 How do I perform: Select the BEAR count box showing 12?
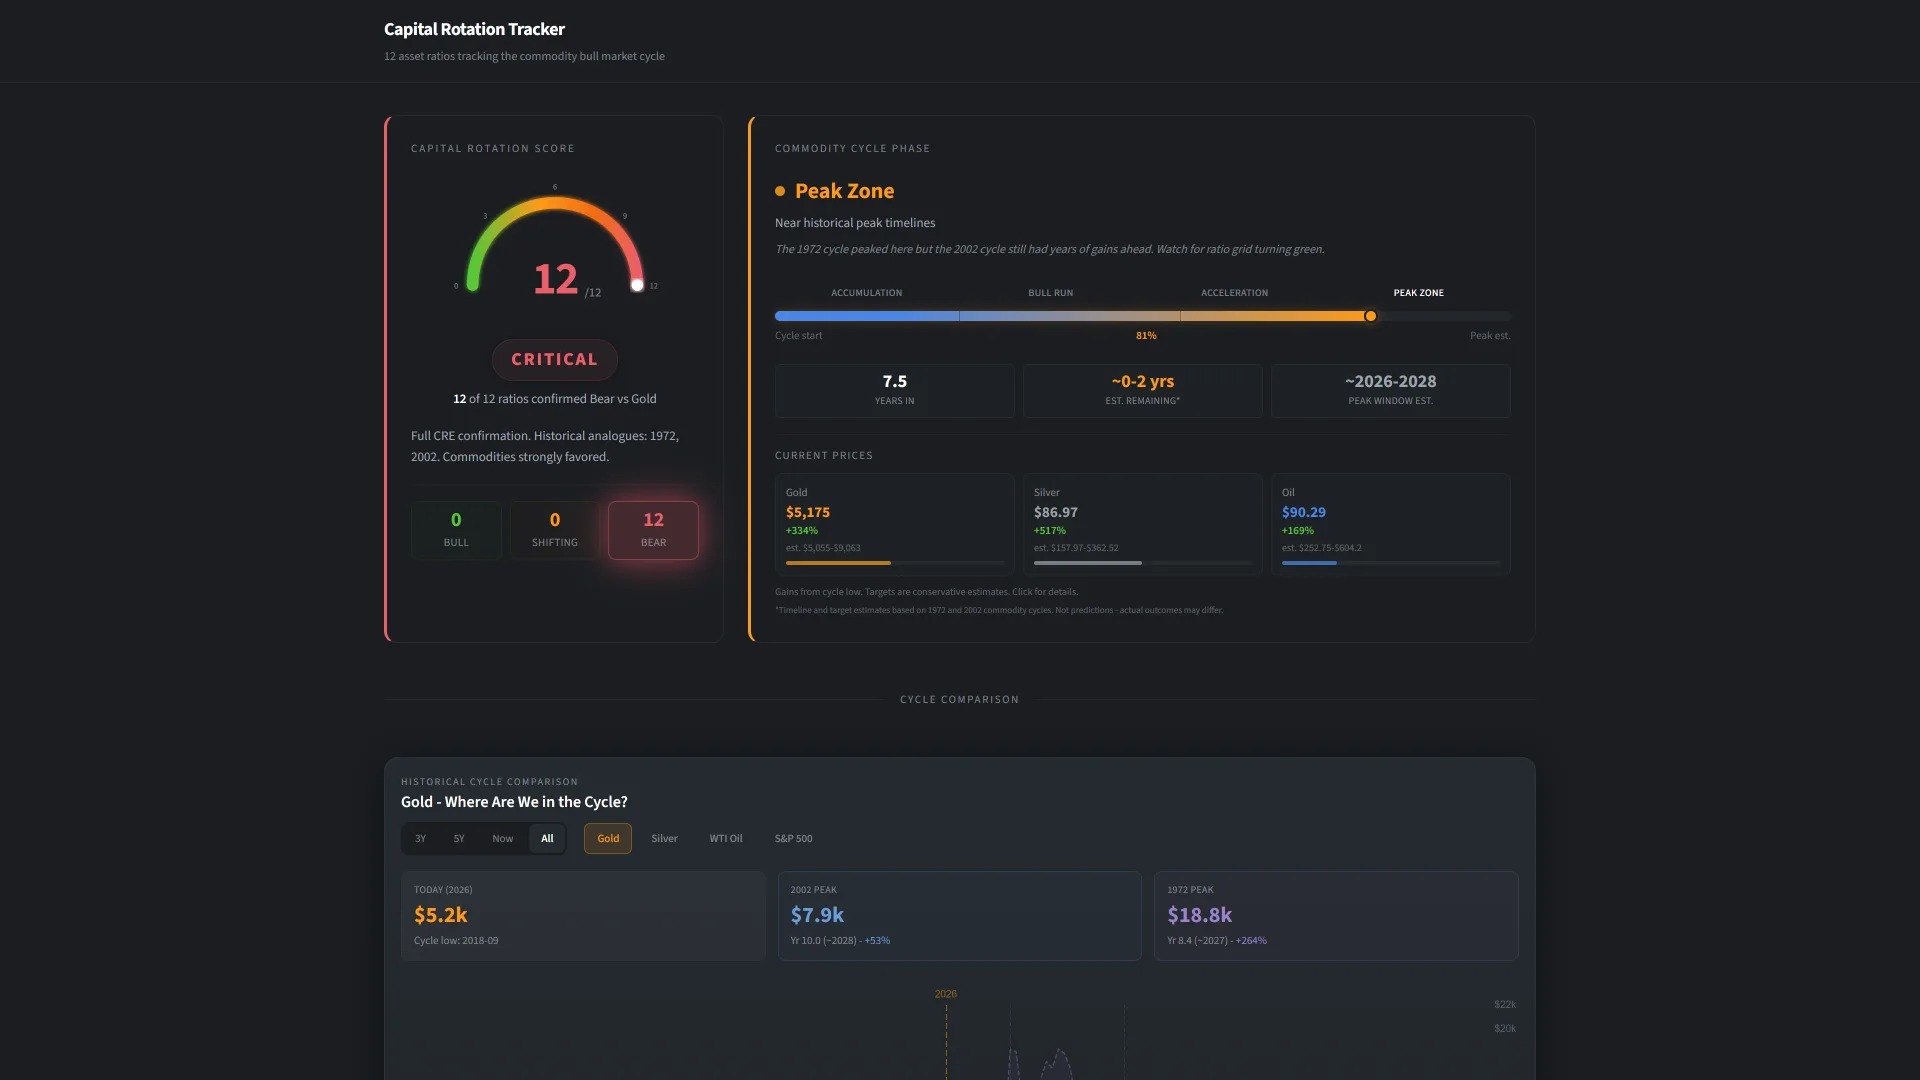[653, 530]
